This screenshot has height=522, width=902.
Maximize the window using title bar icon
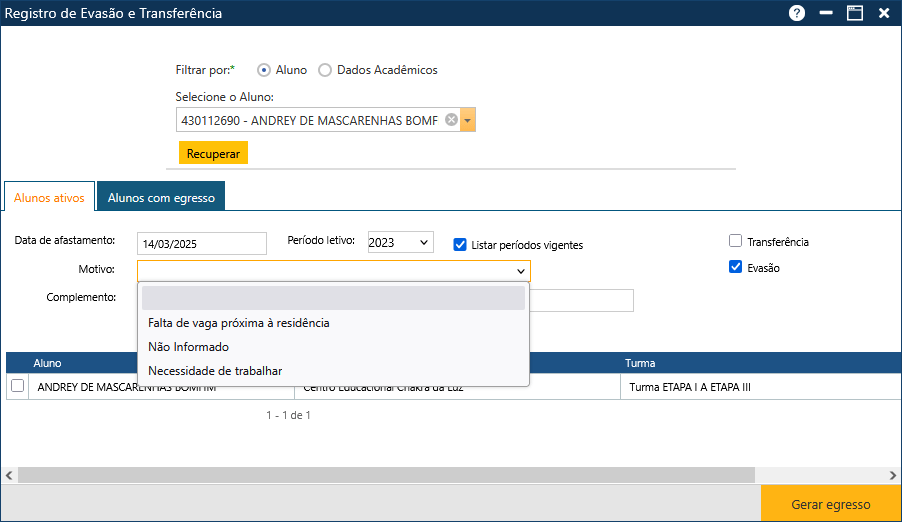coord(855,13)
